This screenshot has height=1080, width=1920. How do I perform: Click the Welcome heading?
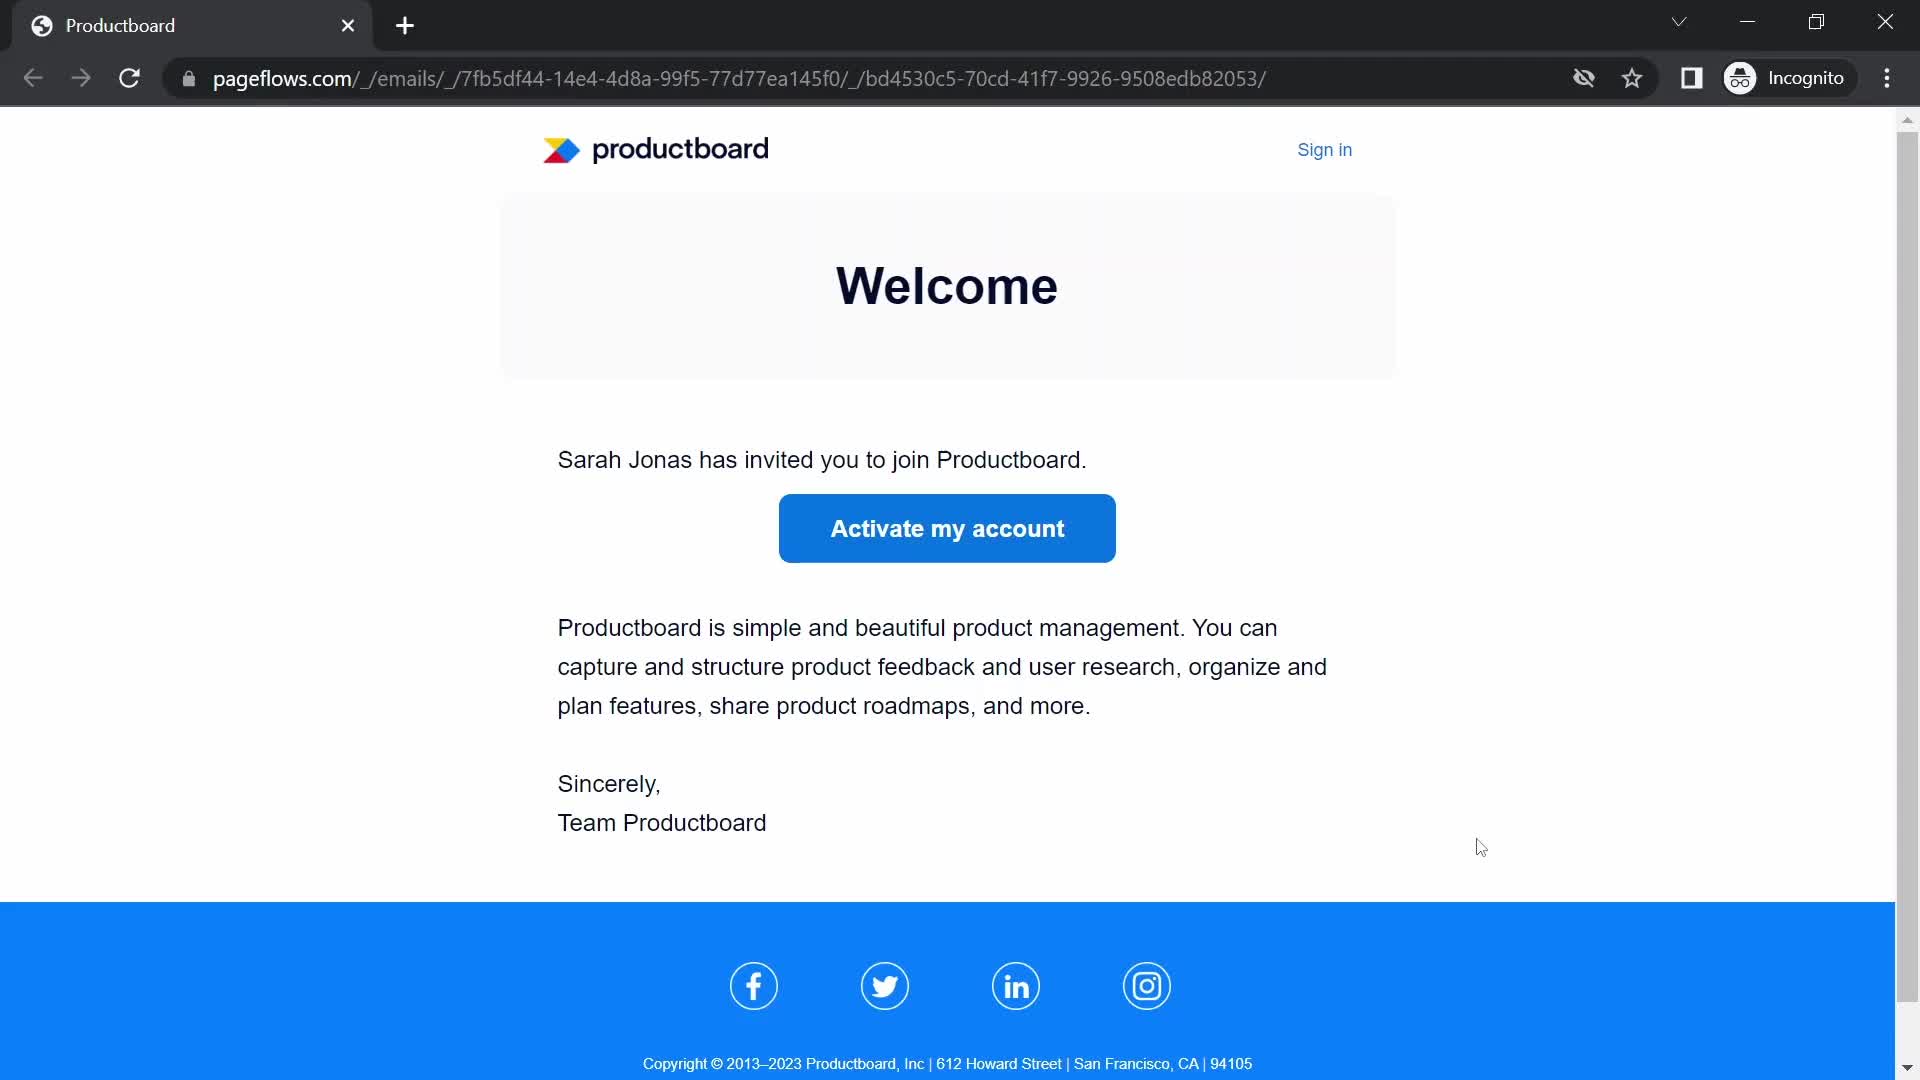click(x=946, y=286)
